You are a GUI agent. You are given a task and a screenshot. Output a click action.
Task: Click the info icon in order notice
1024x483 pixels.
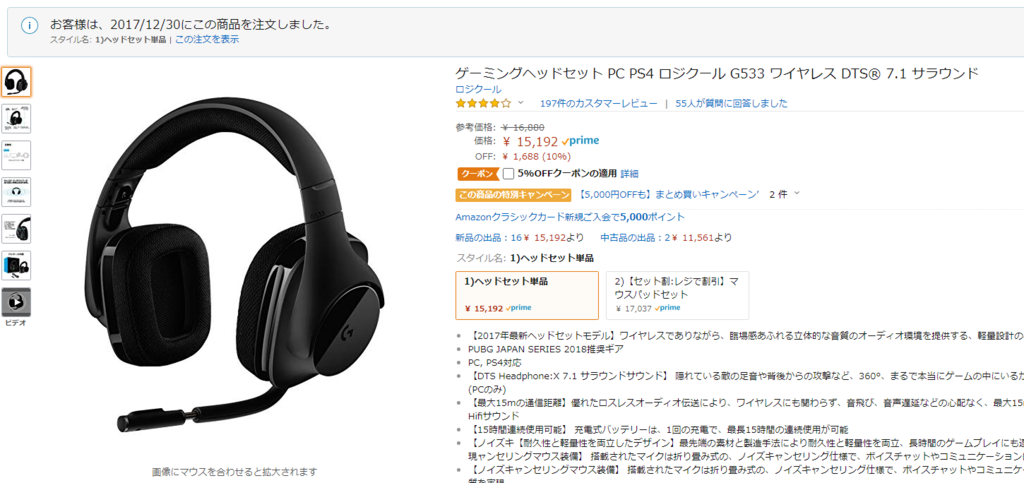29,25
